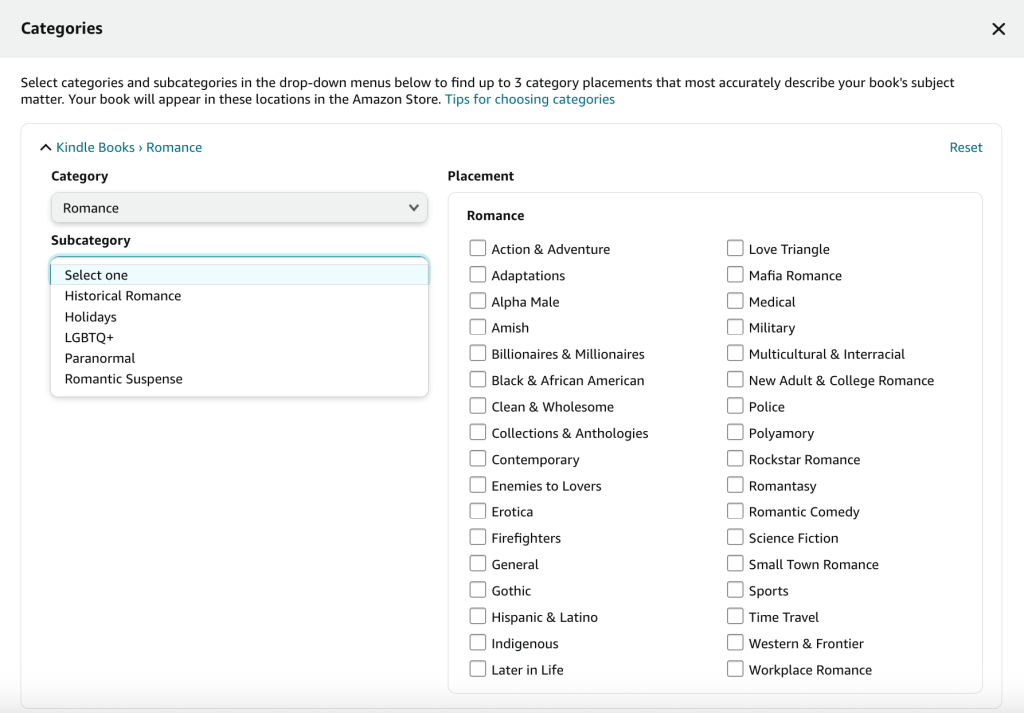Enable the Later in Life checkbox
1024x713 pixels.
point(478,669)
